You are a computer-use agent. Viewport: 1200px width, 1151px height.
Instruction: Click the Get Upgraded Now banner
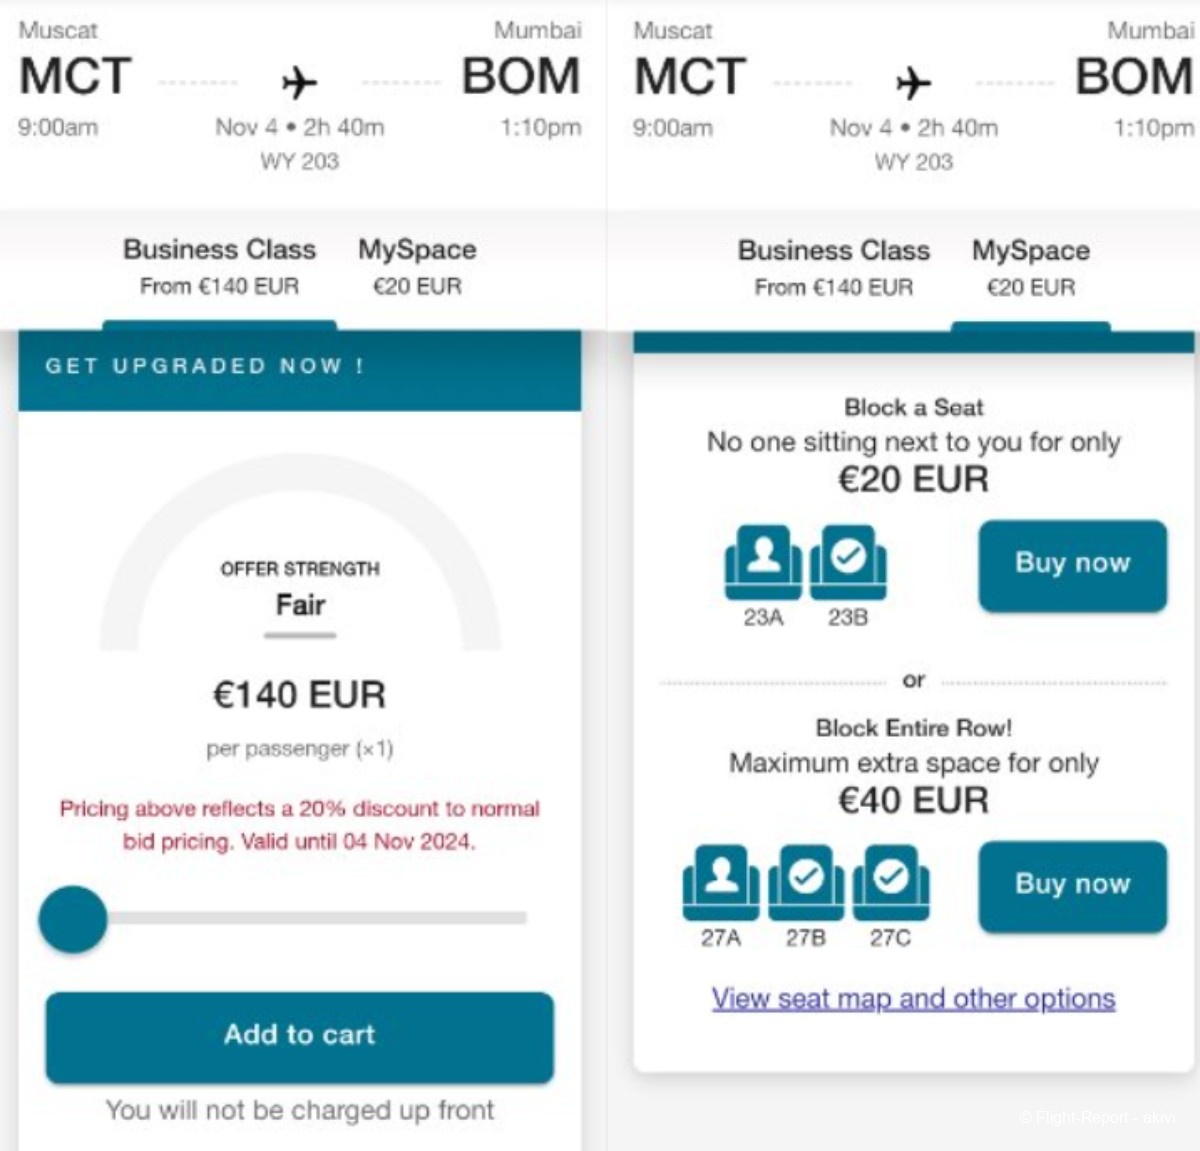click(x=299, y=369)
